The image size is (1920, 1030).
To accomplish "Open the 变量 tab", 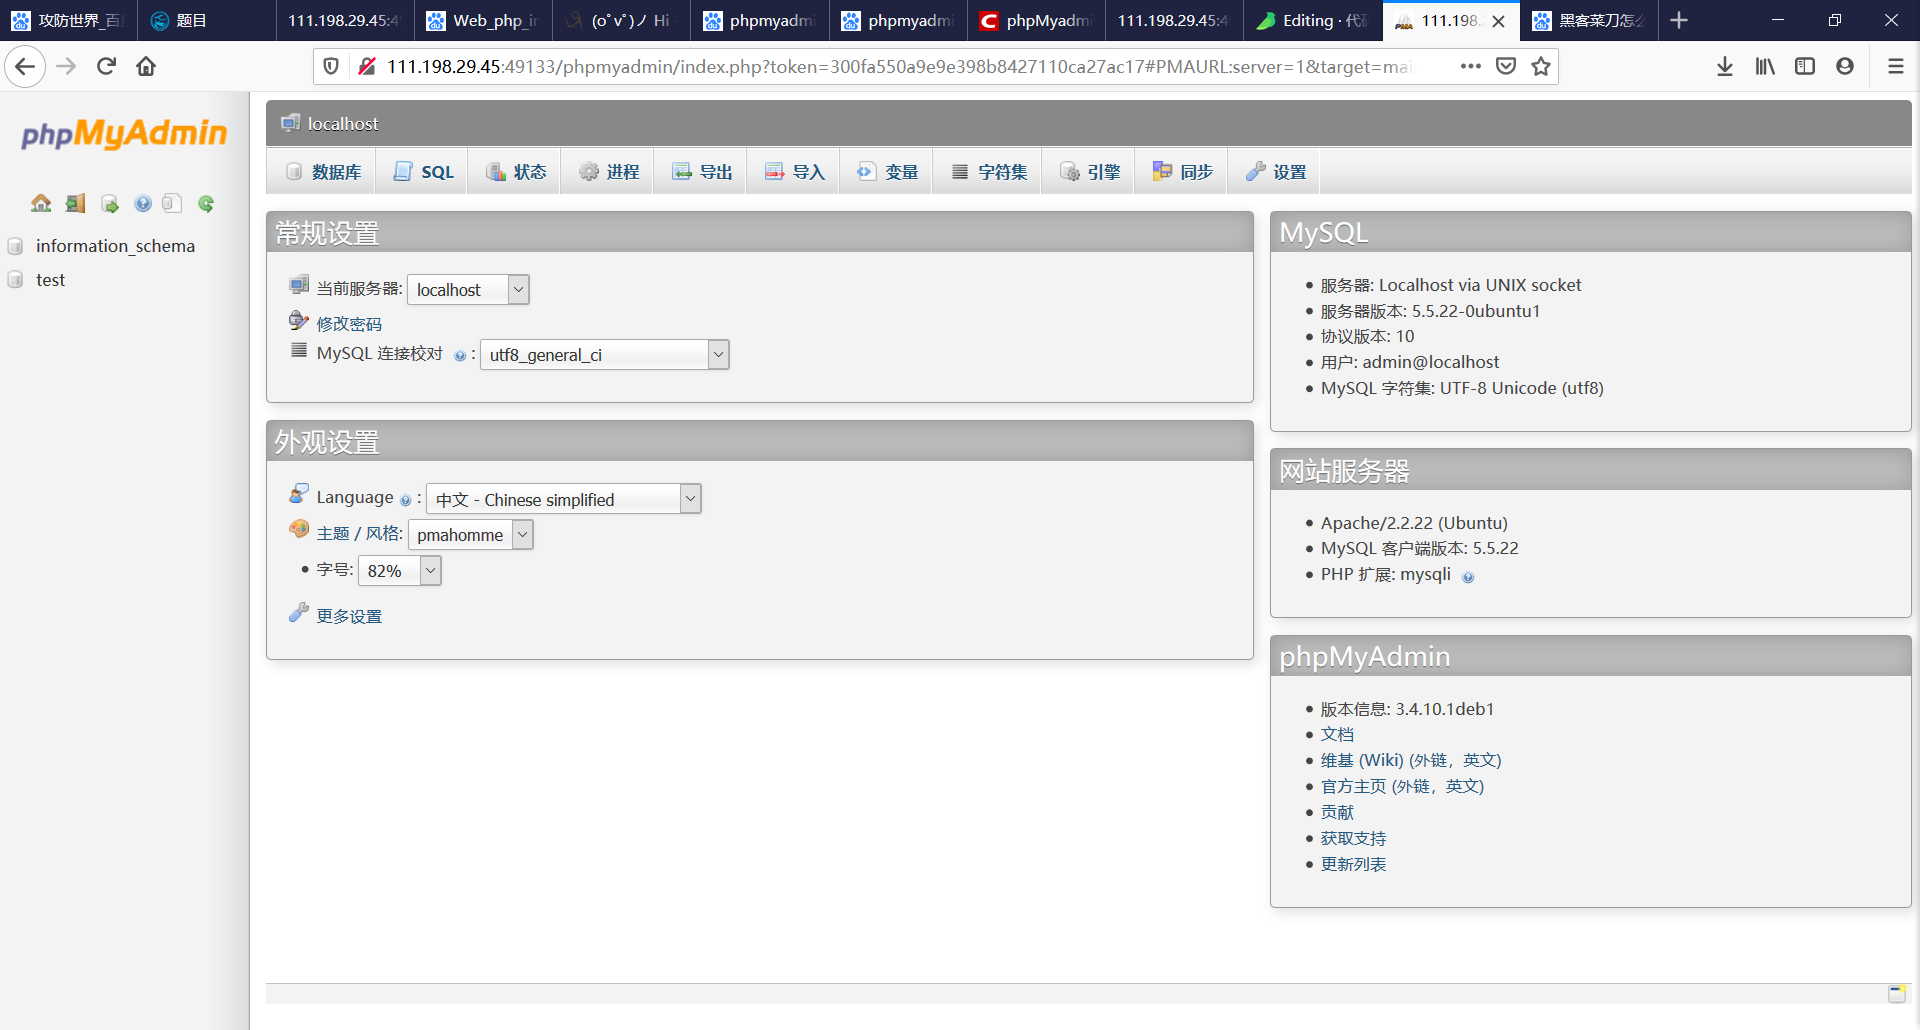I will 888,172.
